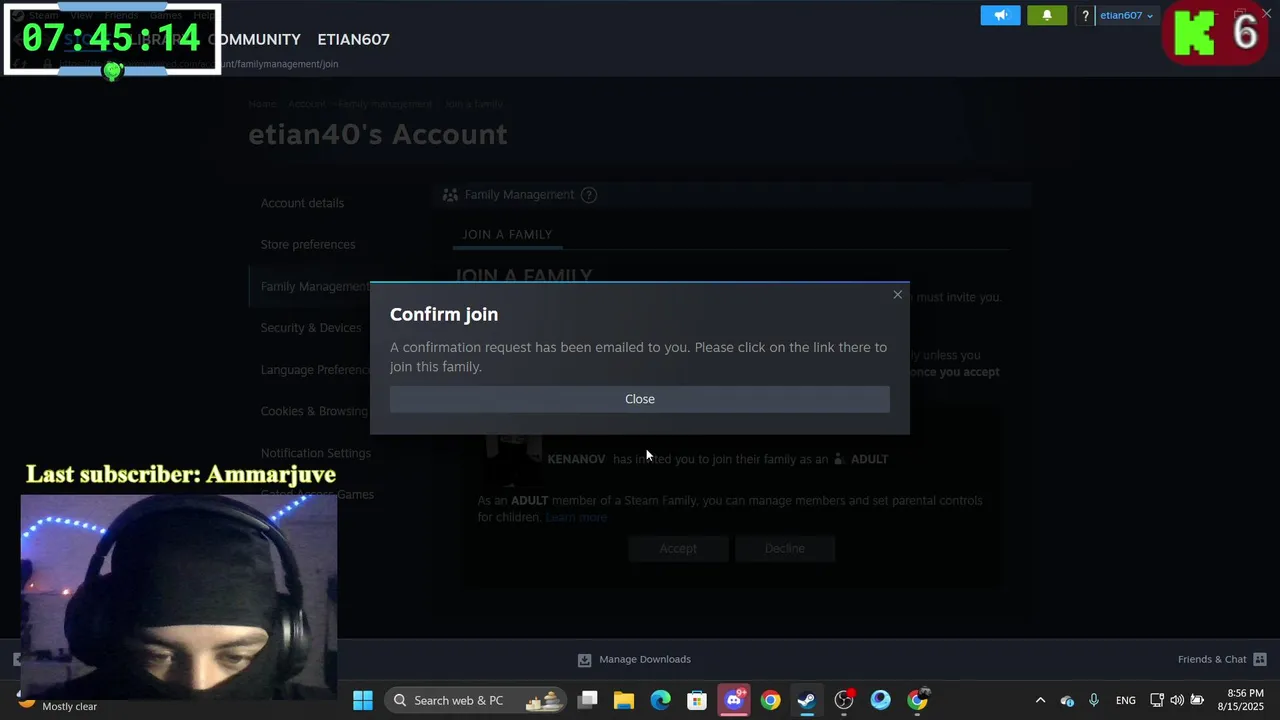Click the Steam help question mark
This screenshot has width=1280, height=720.
[x=1085, y=15]
